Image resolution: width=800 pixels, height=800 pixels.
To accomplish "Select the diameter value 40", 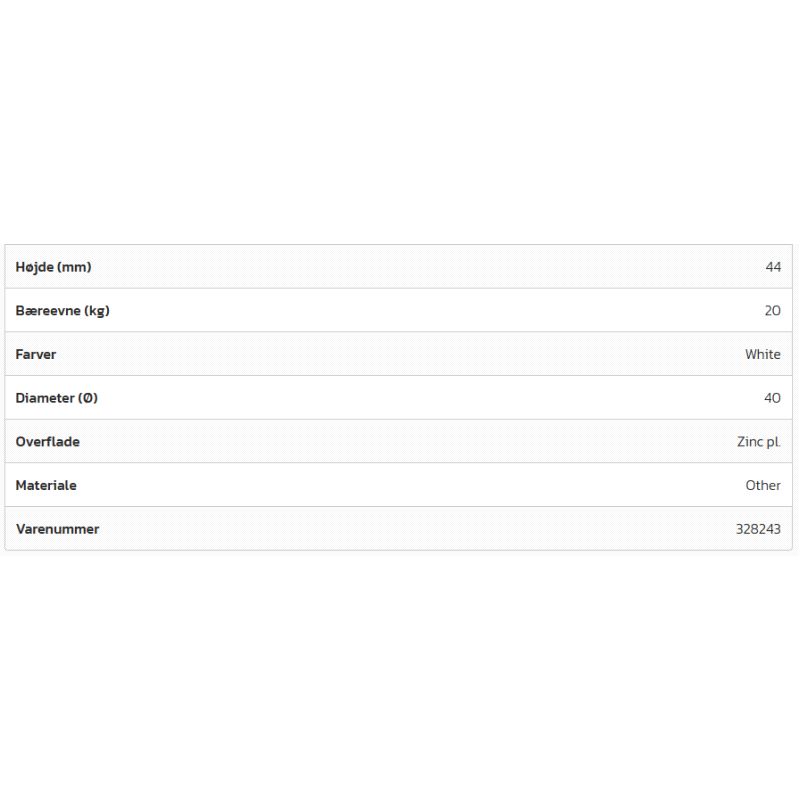I will [x=773, y=398].
